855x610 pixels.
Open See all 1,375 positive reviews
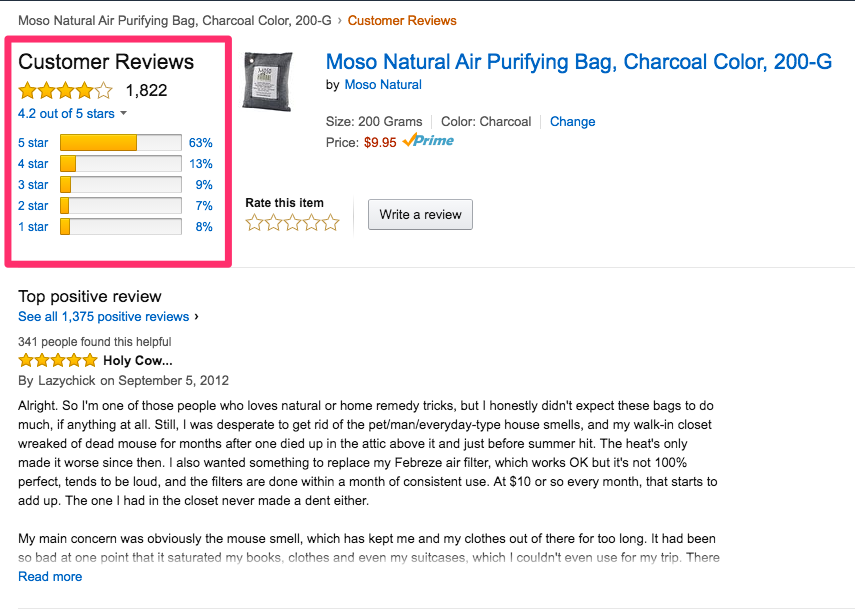click(x=104, y=317)
